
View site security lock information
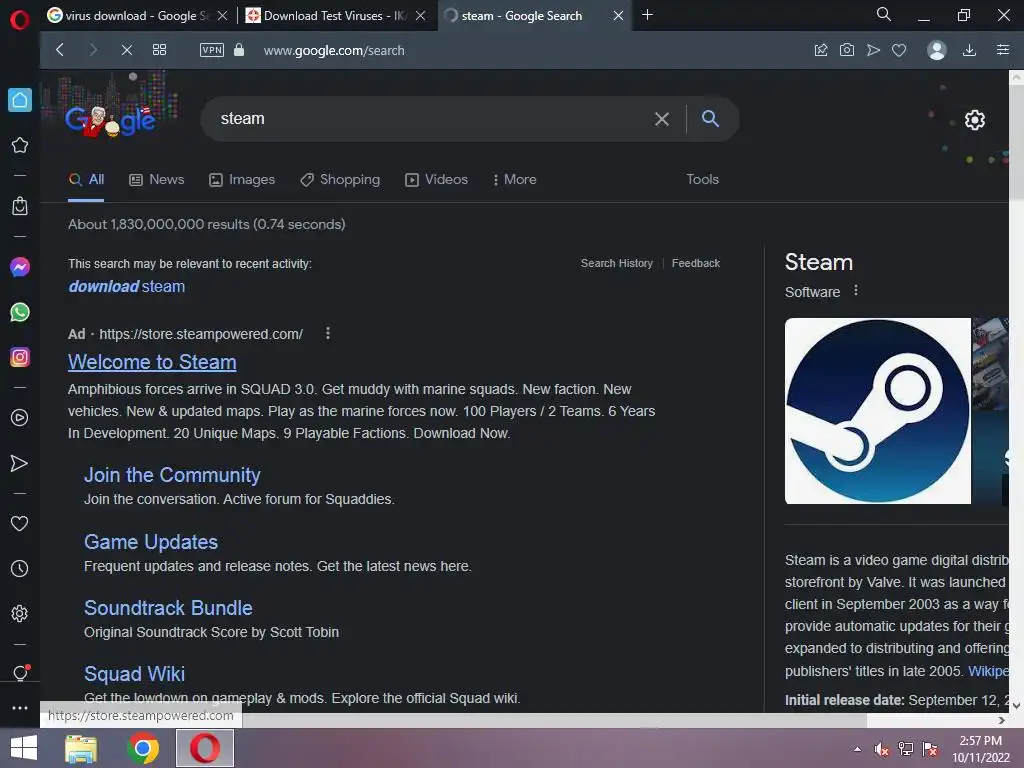tap(239, 50)
